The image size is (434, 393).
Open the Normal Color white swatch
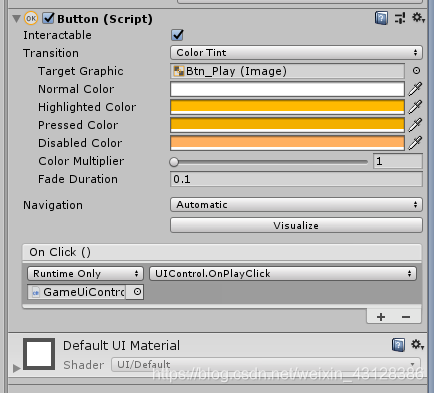[287, 89]
